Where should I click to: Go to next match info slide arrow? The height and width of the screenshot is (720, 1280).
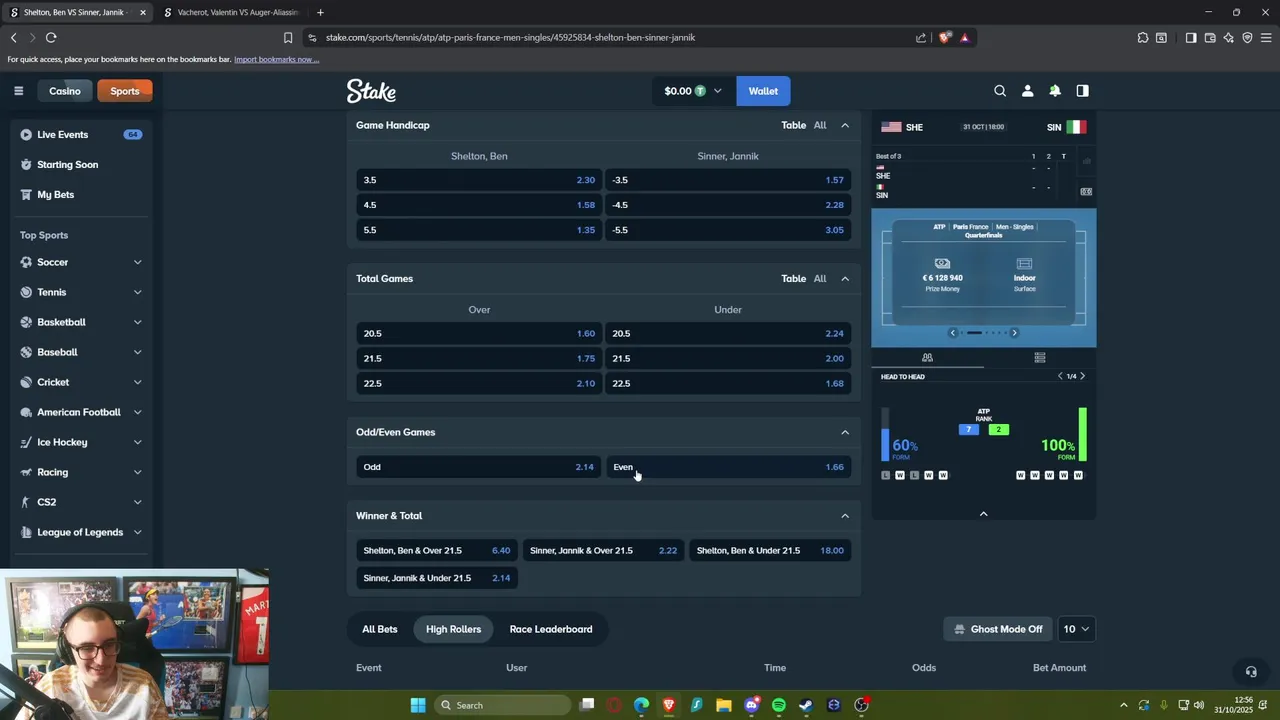coord(1014,333)
